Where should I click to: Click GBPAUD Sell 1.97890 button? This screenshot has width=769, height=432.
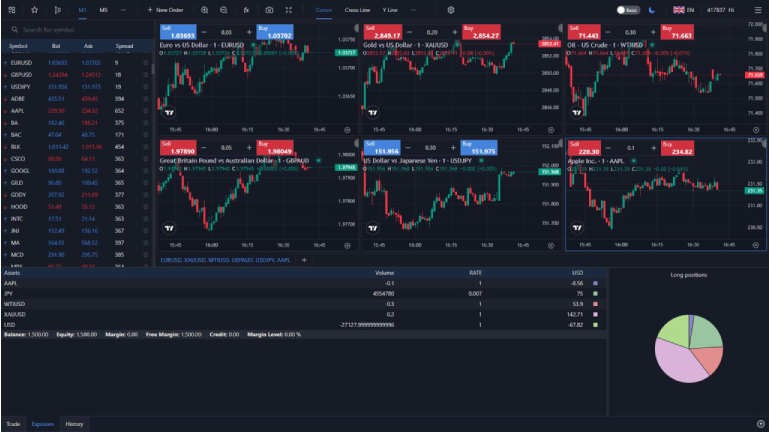coord(178,148)
